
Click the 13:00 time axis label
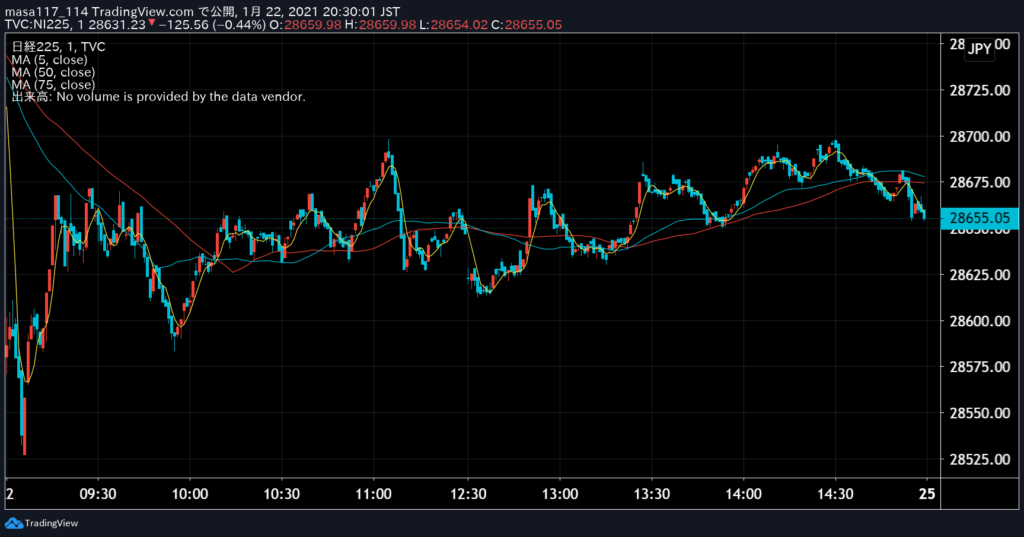point(560,494)
